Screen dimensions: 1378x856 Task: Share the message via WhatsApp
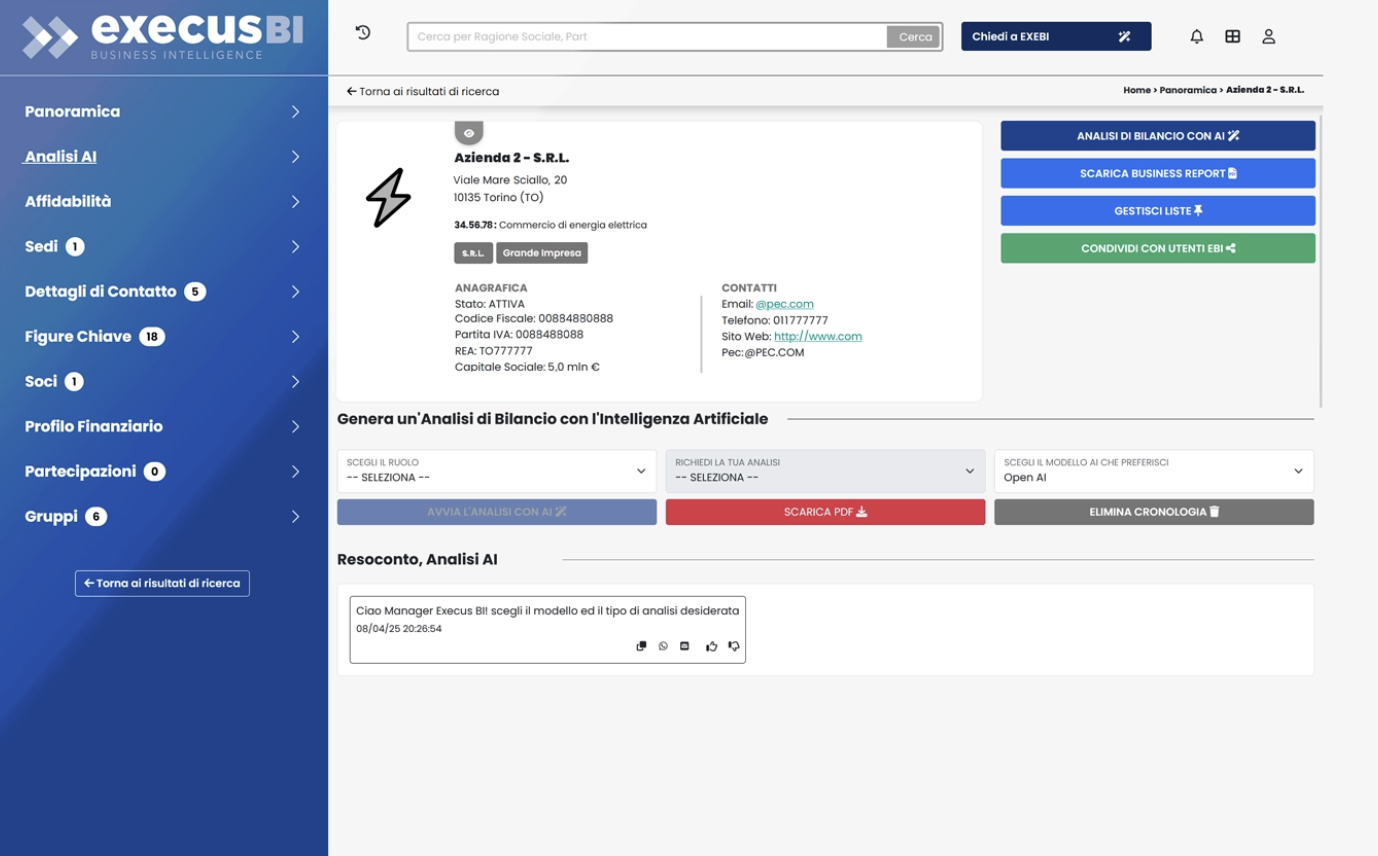(663, 646)
